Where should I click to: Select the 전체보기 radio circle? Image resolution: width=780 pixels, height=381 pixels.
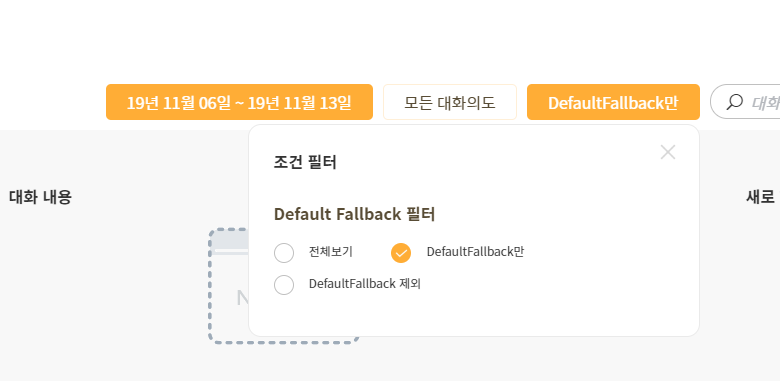point(284,253)
